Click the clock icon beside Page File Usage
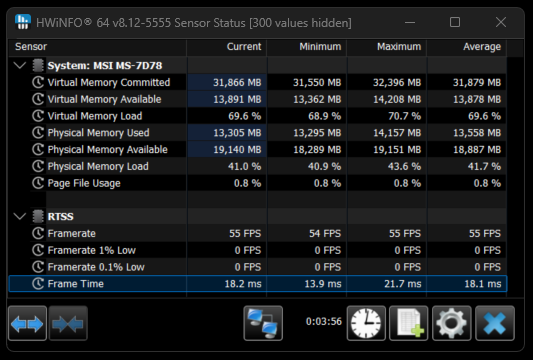The image size is (533, 360). 38,183
